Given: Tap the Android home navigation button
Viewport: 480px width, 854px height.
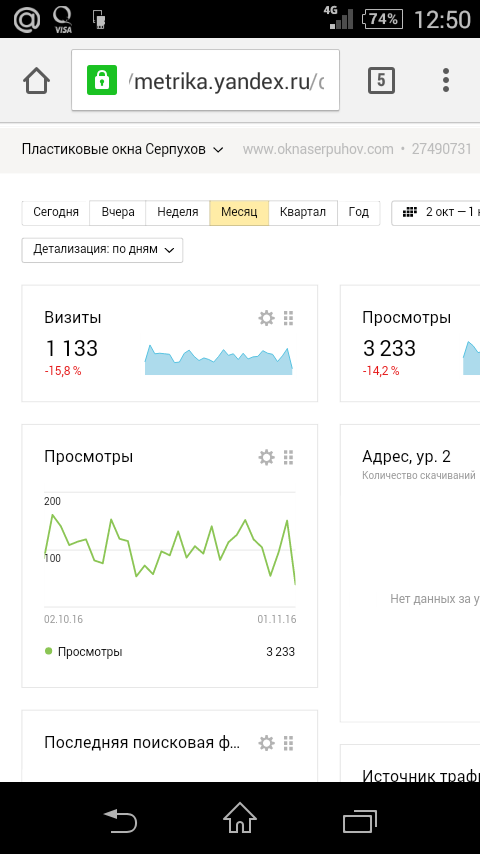Looking at the screenshot, I should 240,819.
